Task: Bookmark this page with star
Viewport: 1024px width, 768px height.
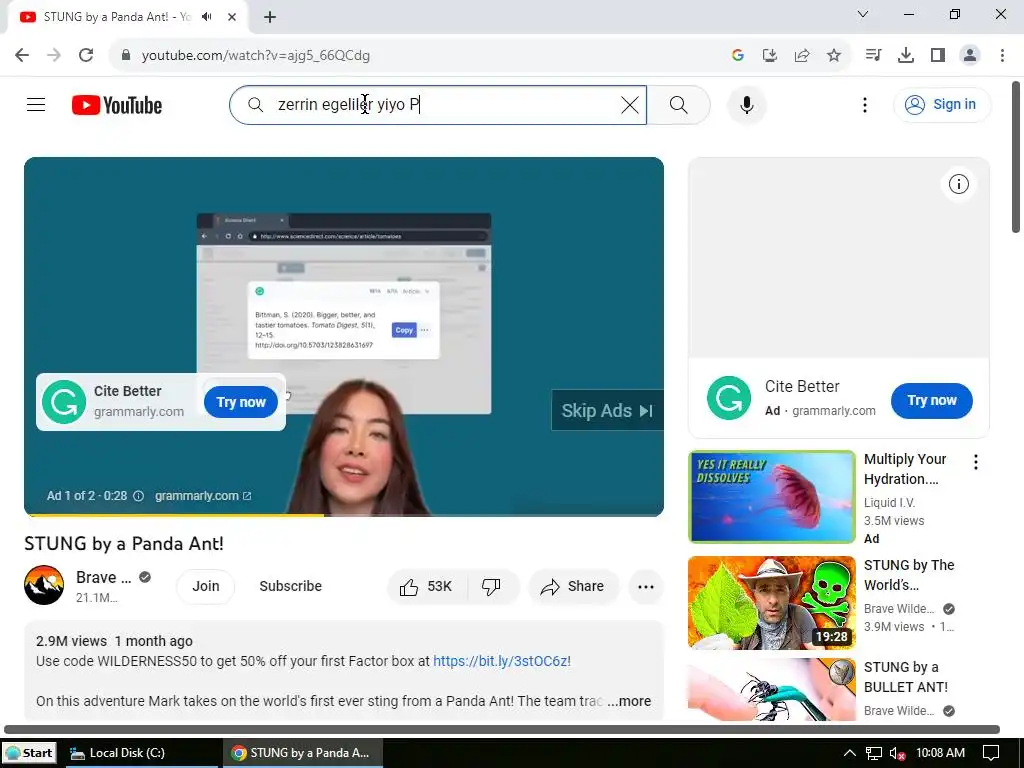Action: tap(834, 55)
